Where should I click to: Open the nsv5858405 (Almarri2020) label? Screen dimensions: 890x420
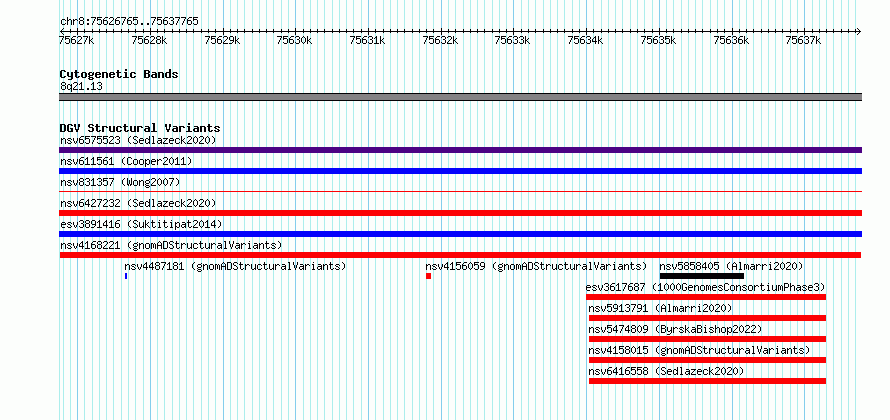coord(731,266)
